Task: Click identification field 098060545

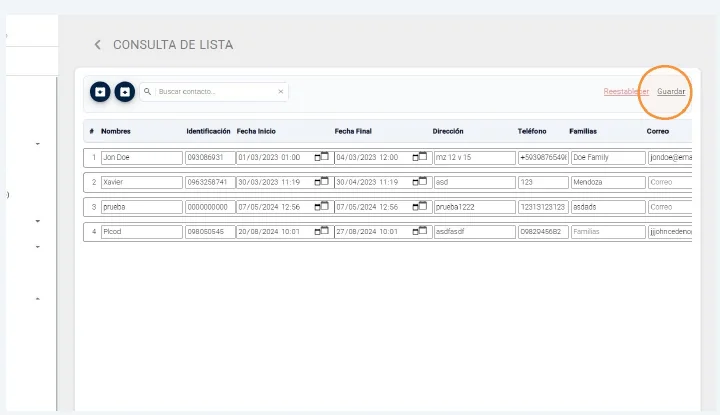Action: (210, 232)
